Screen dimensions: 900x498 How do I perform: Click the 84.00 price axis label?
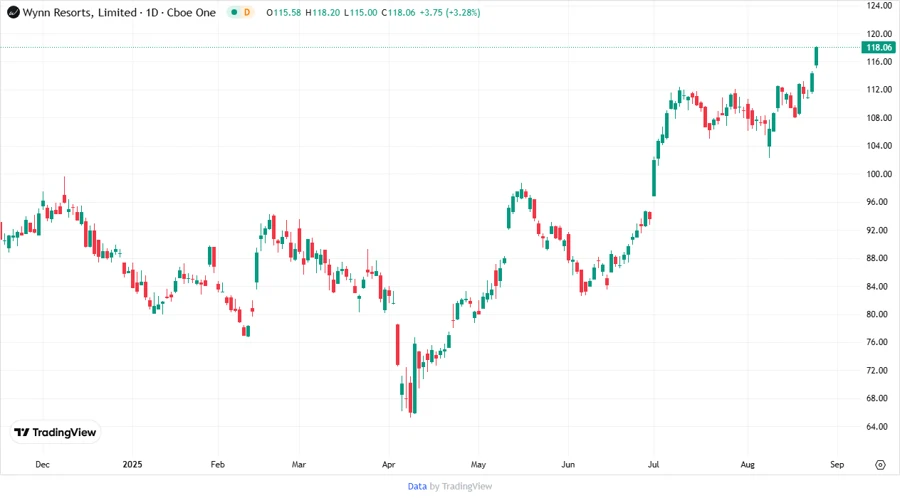(879, 286)
